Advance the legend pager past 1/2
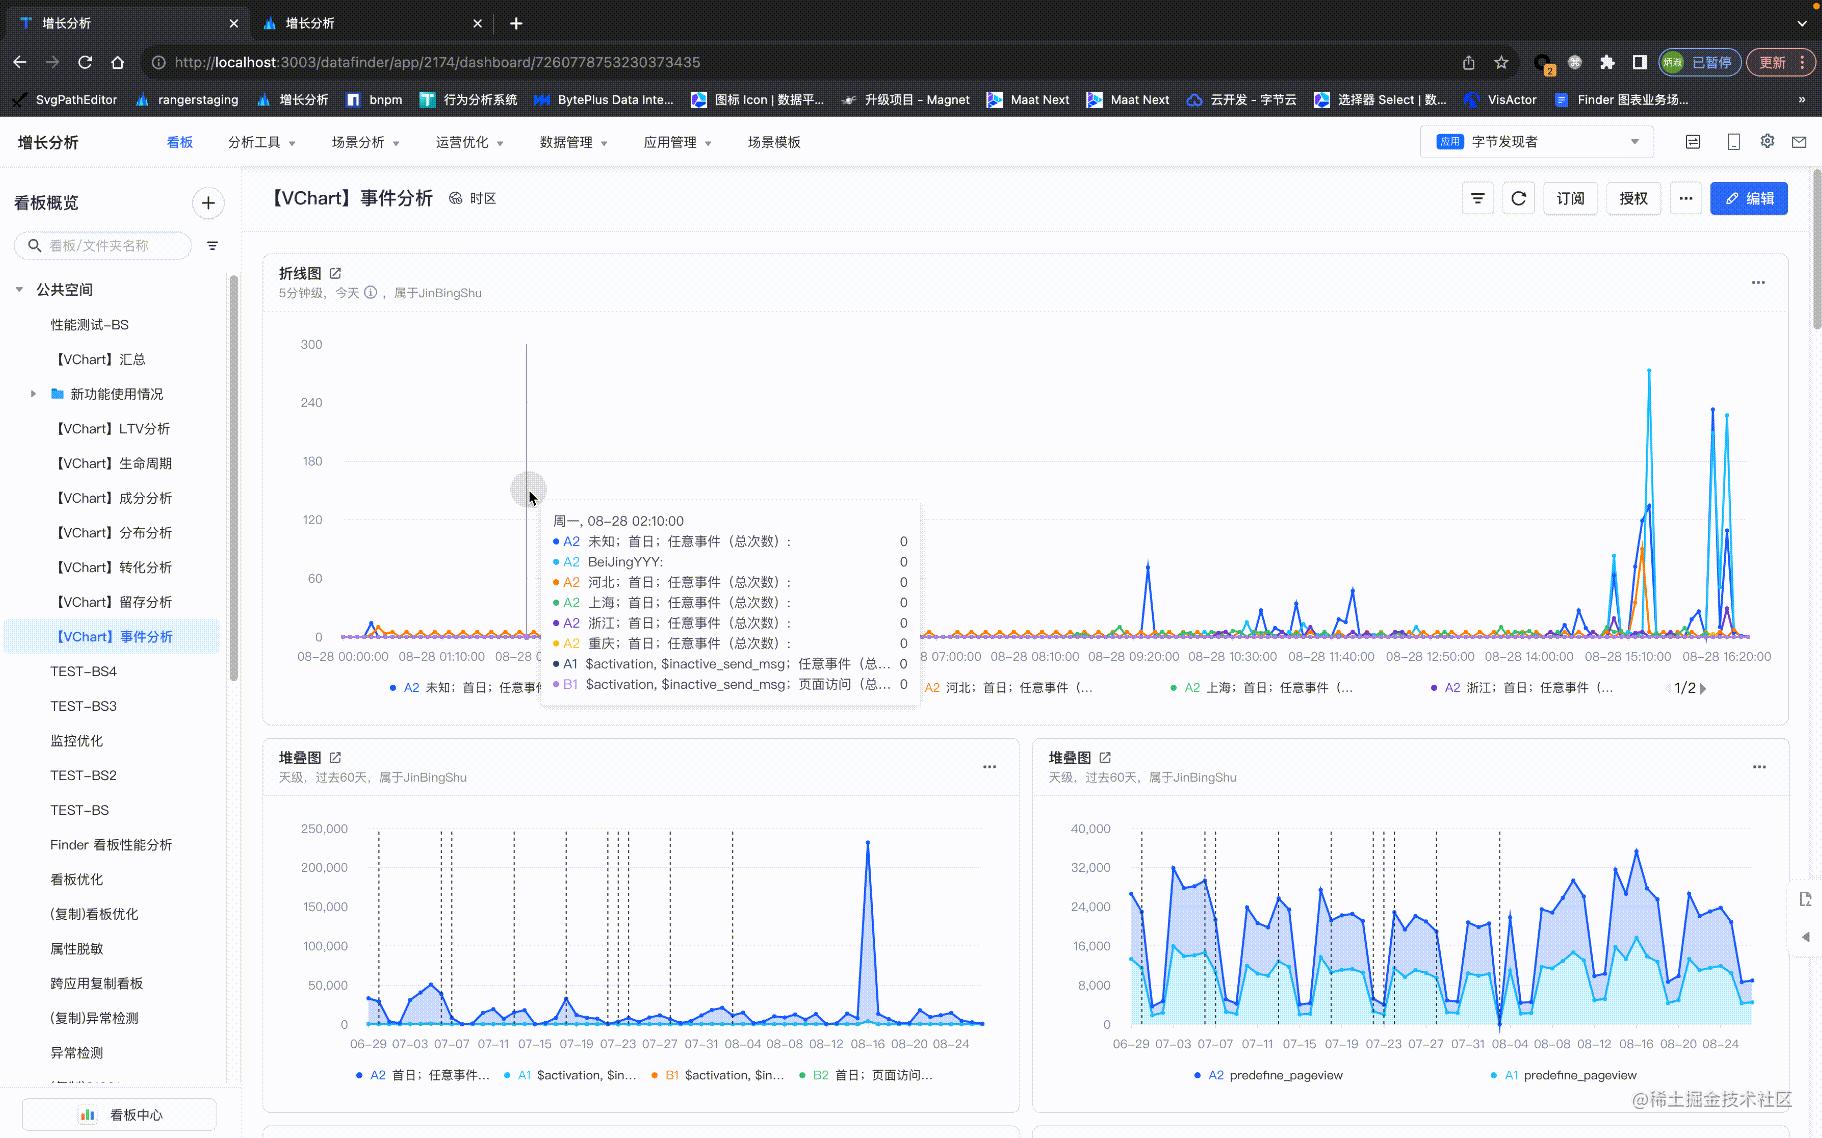The image size is (1822, 1138). (x=1704, y=688)
